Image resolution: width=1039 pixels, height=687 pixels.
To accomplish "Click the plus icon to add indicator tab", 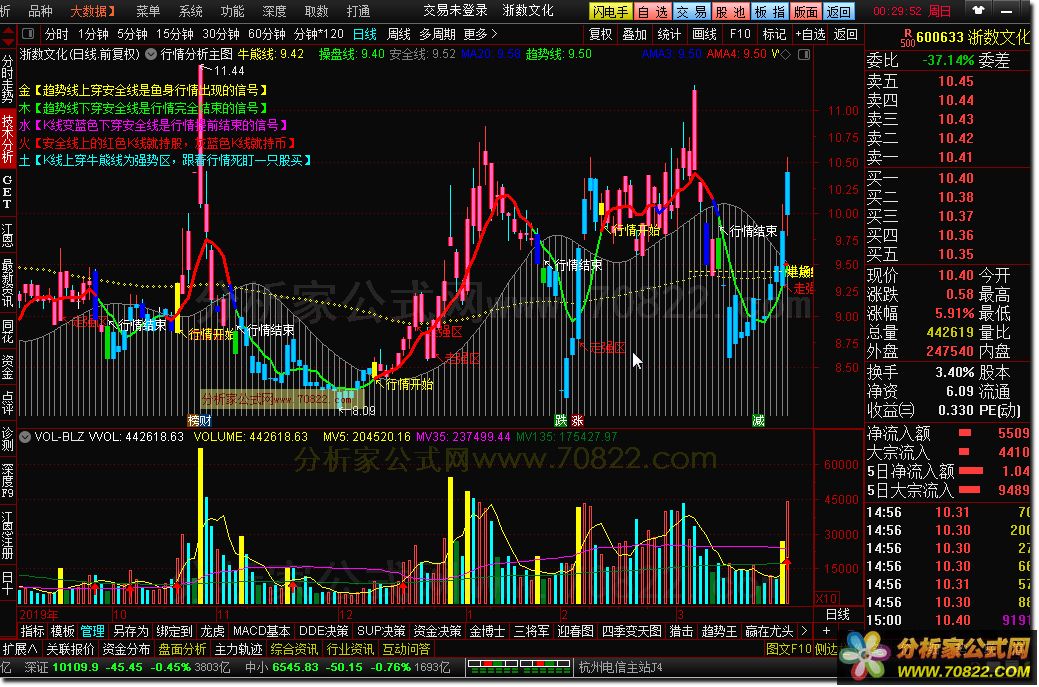I will 825,631.
